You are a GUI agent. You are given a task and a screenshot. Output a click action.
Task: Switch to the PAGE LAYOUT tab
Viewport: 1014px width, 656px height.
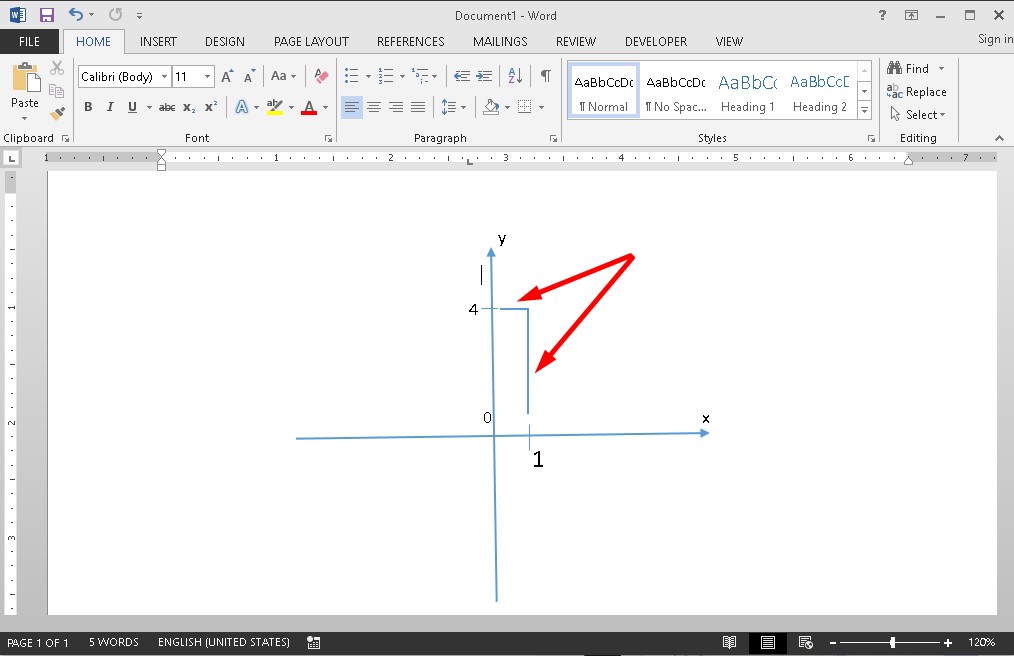311,42
